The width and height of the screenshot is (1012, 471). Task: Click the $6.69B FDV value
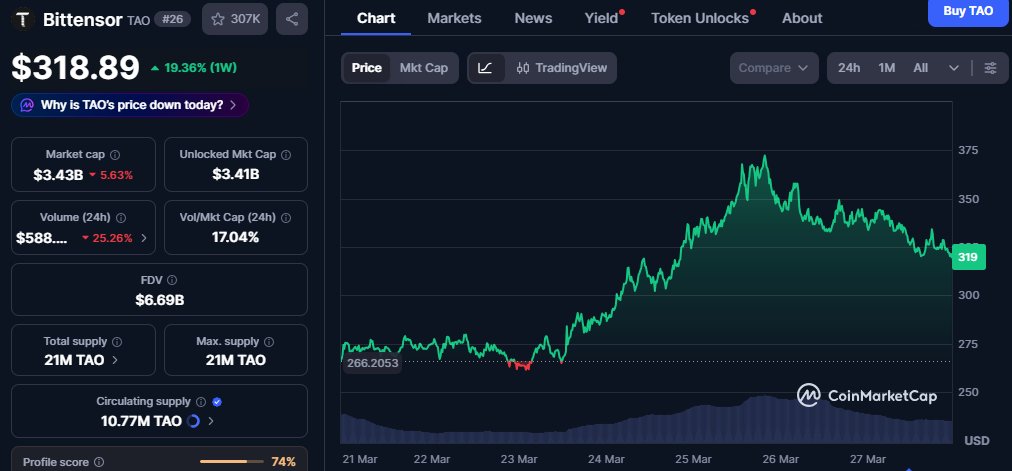(159, 300)
